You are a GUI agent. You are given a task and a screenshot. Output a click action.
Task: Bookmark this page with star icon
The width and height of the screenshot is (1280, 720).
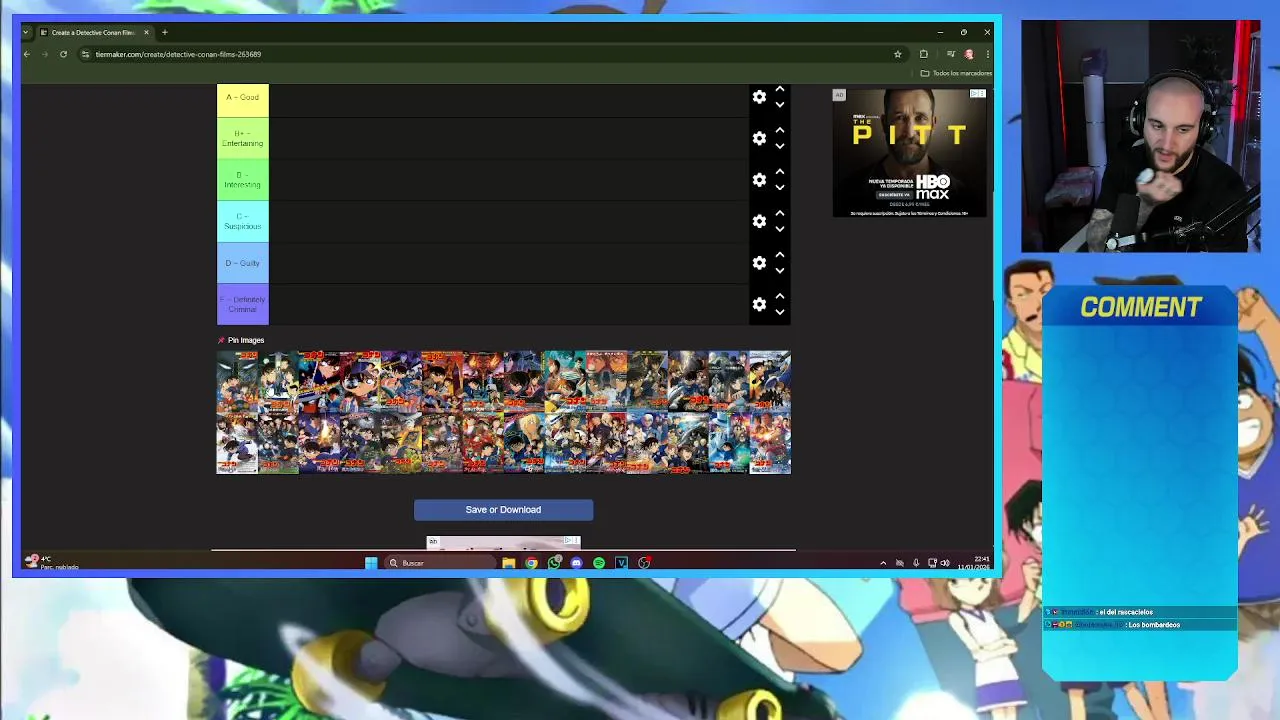[898, 54]
